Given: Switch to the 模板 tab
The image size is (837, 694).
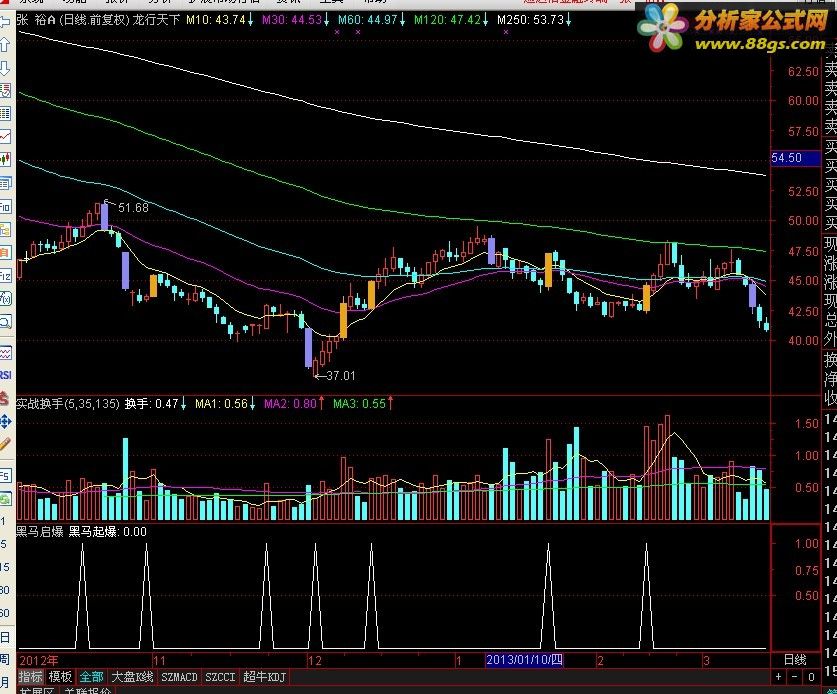Looking at the screenshot, I should pos(60,677).
